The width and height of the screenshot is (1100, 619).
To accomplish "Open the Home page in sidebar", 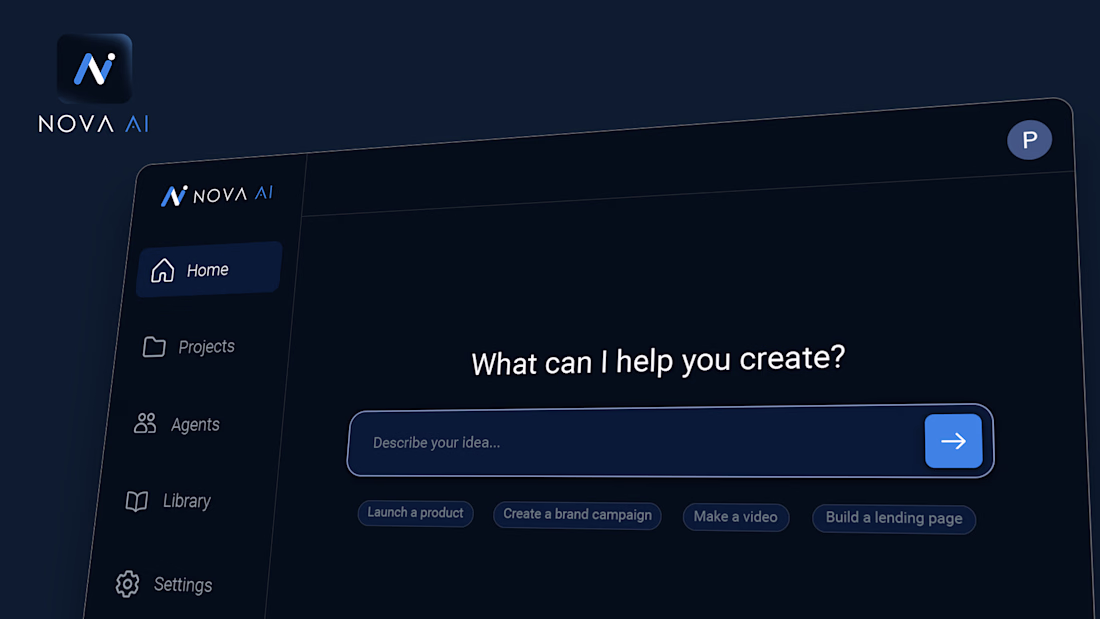I will point(209,269).
